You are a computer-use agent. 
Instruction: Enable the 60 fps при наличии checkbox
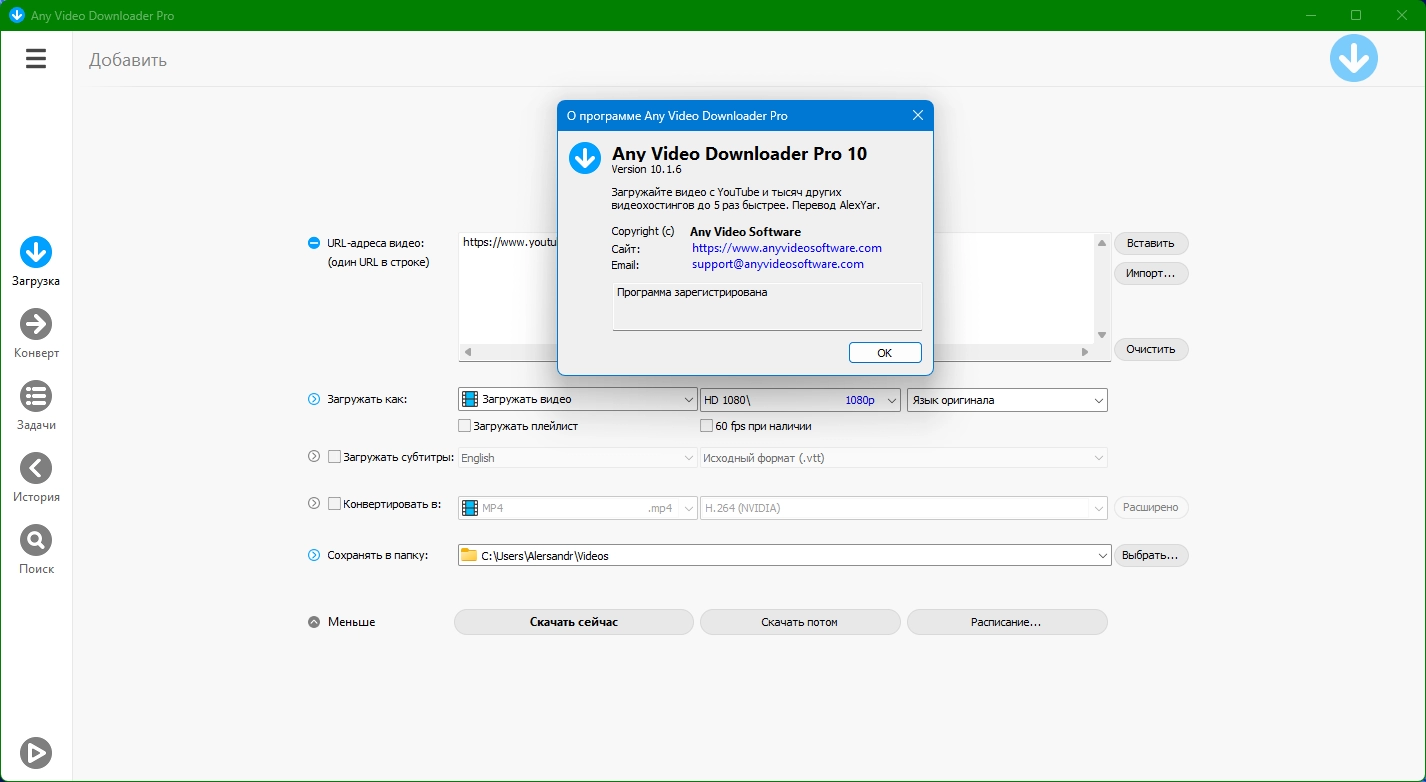coord(707,426)
